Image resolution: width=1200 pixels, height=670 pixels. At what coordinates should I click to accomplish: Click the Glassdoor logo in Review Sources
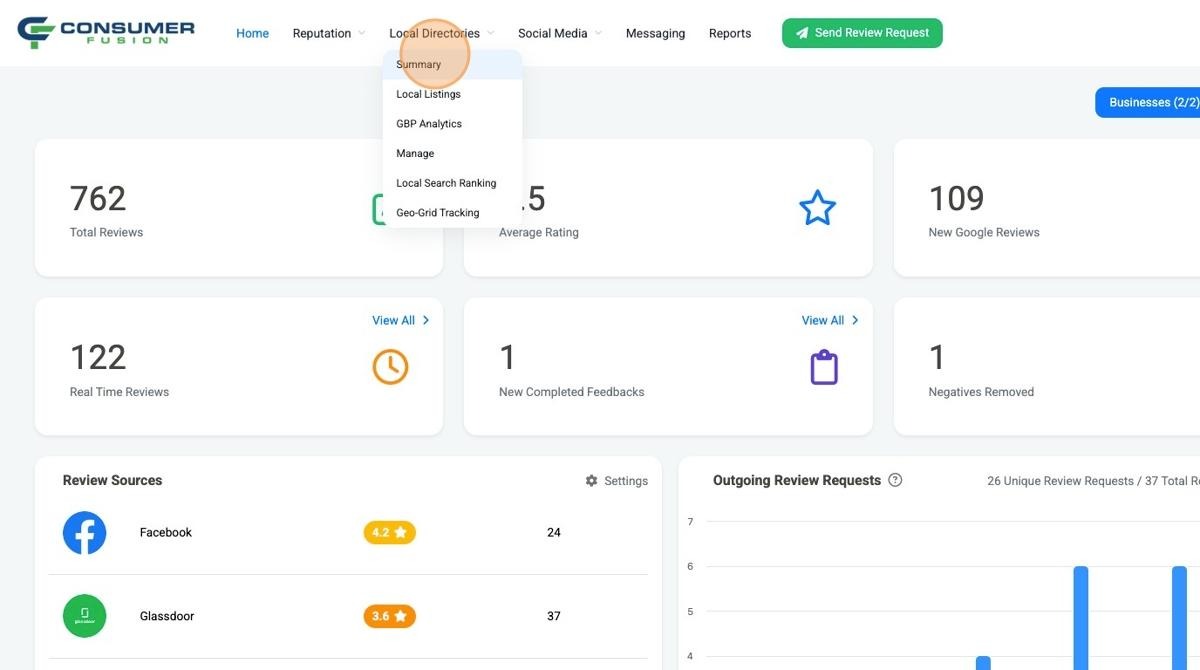point(85,616)
